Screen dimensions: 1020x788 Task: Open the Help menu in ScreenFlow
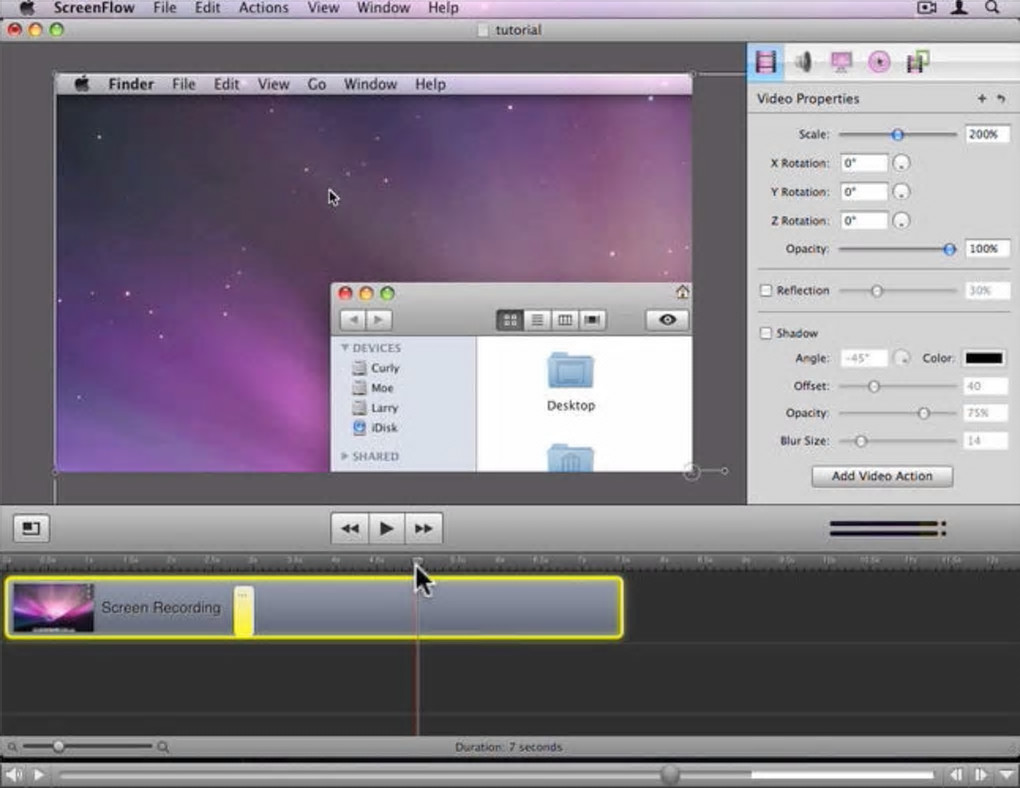(443, 8)
